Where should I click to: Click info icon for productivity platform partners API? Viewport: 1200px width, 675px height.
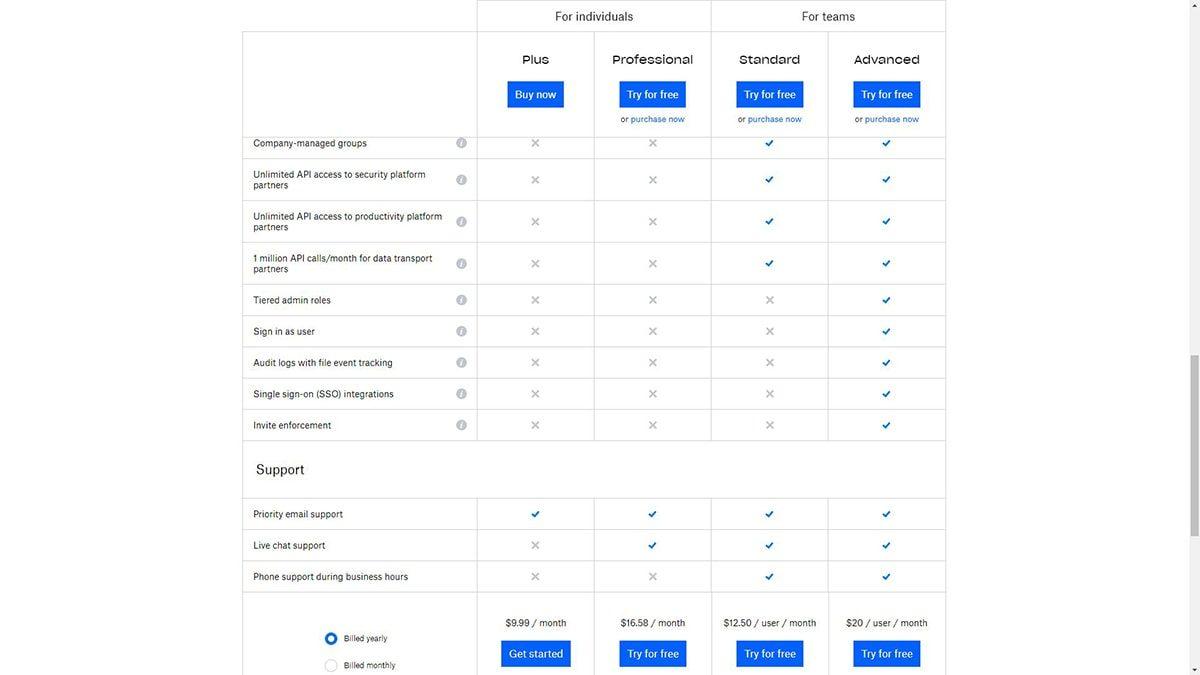pos(461,222)
